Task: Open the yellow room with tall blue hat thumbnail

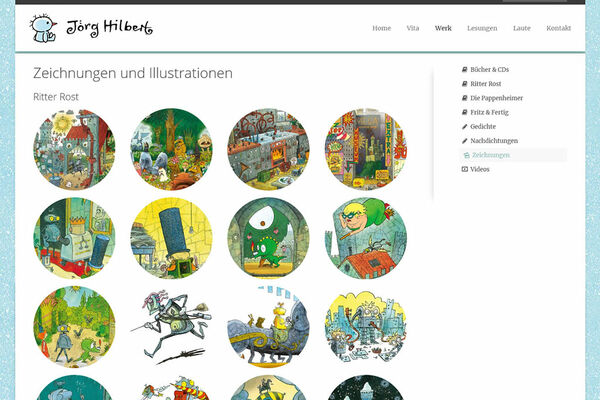Action: click(x=171, y=238)
